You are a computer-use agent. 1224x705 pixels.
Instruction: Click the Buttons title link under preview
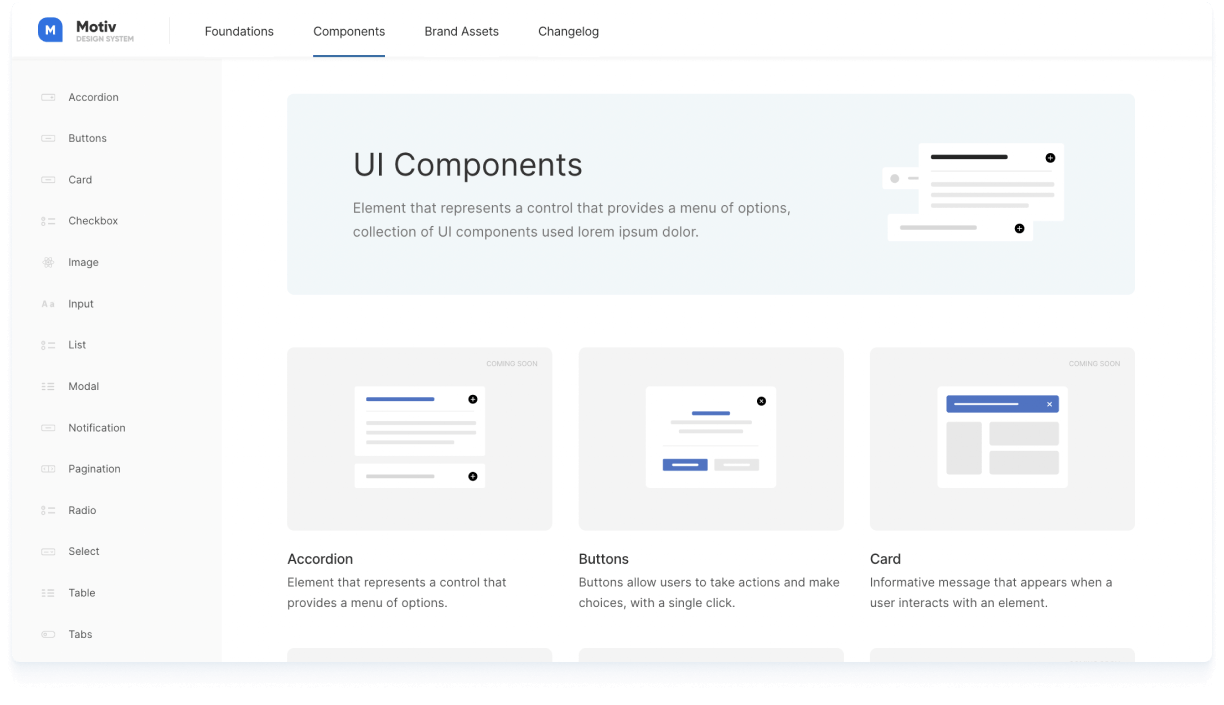click(x=604, y=559)
